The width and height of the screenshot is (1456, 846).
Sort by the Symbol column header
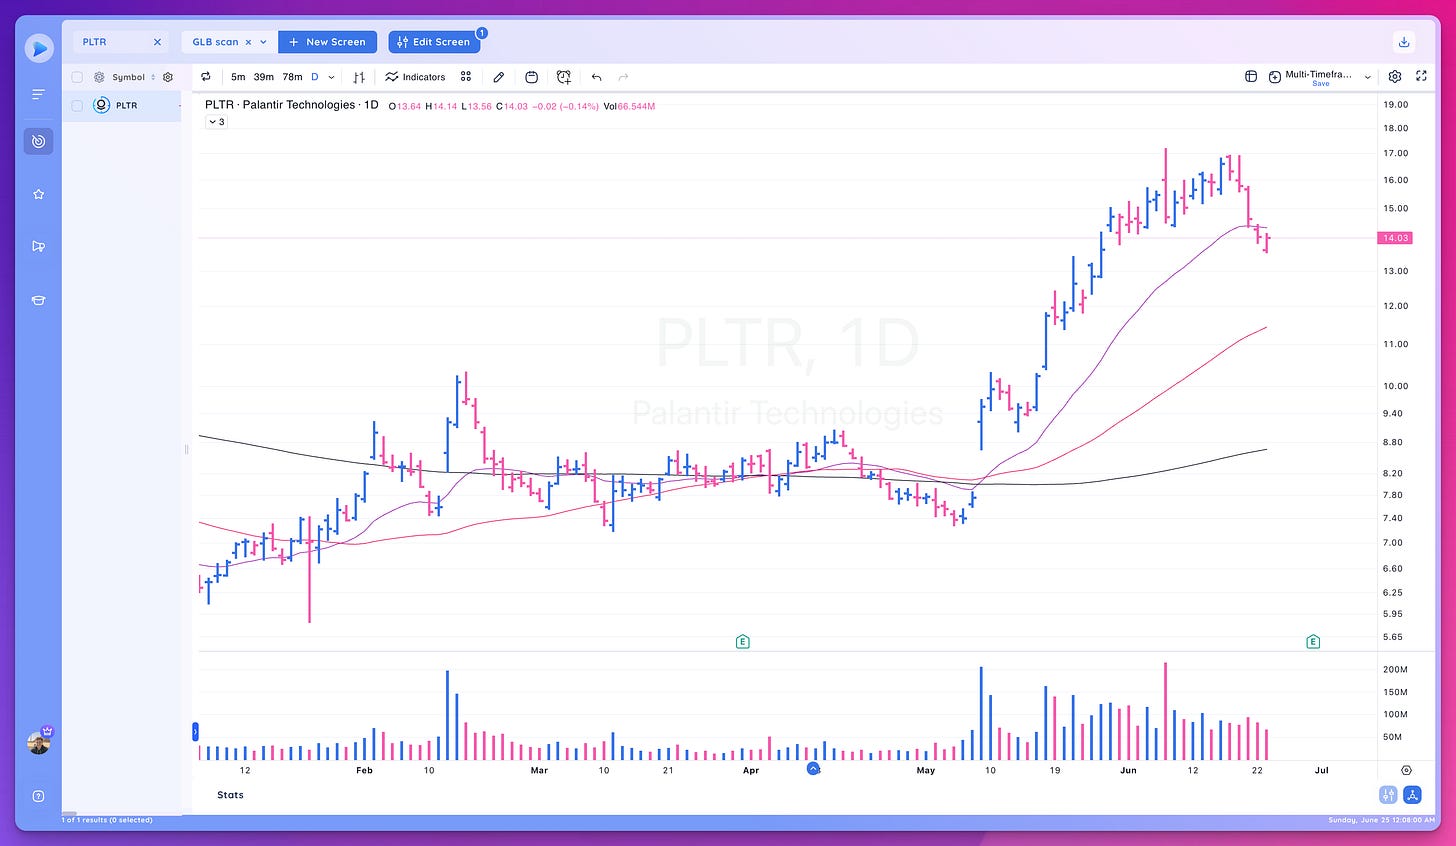pyautogui.click(x=128, y=77)
